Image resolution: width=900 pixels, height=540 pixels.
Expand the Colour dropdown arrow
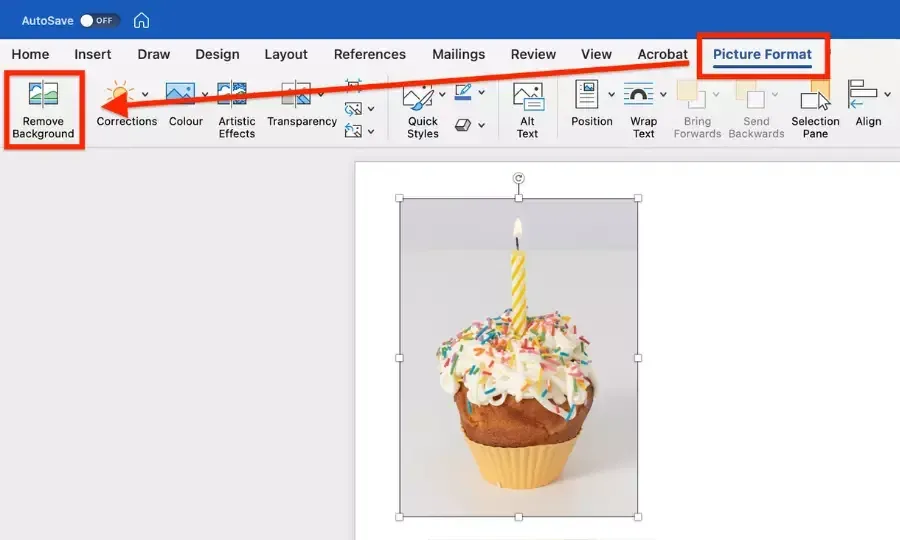[x=205, y=95]
